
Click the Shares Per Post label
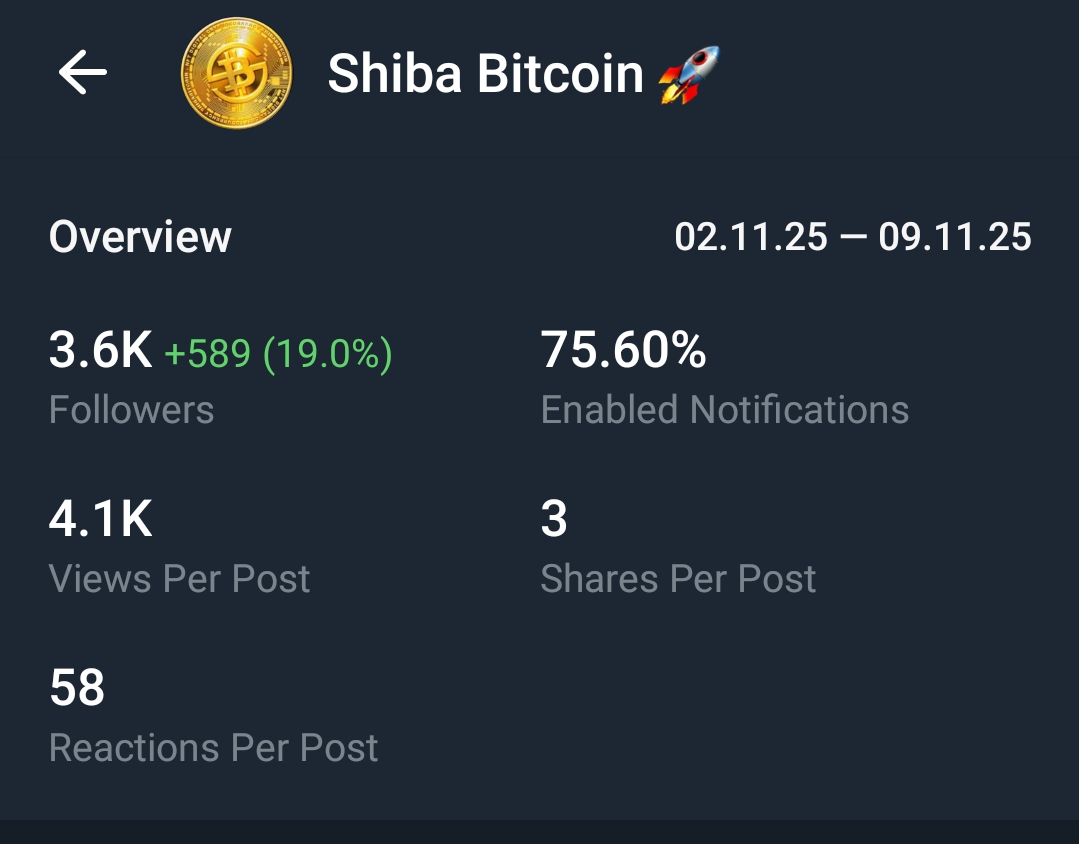678,579
